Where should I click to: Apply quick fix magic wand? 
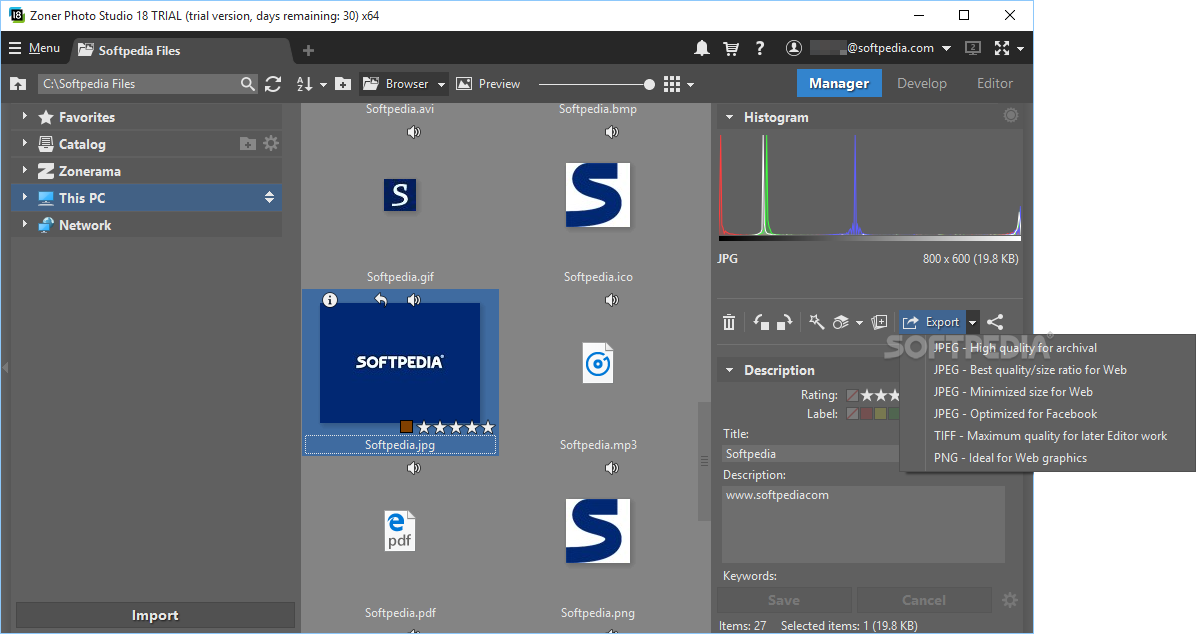click(816, 322)
